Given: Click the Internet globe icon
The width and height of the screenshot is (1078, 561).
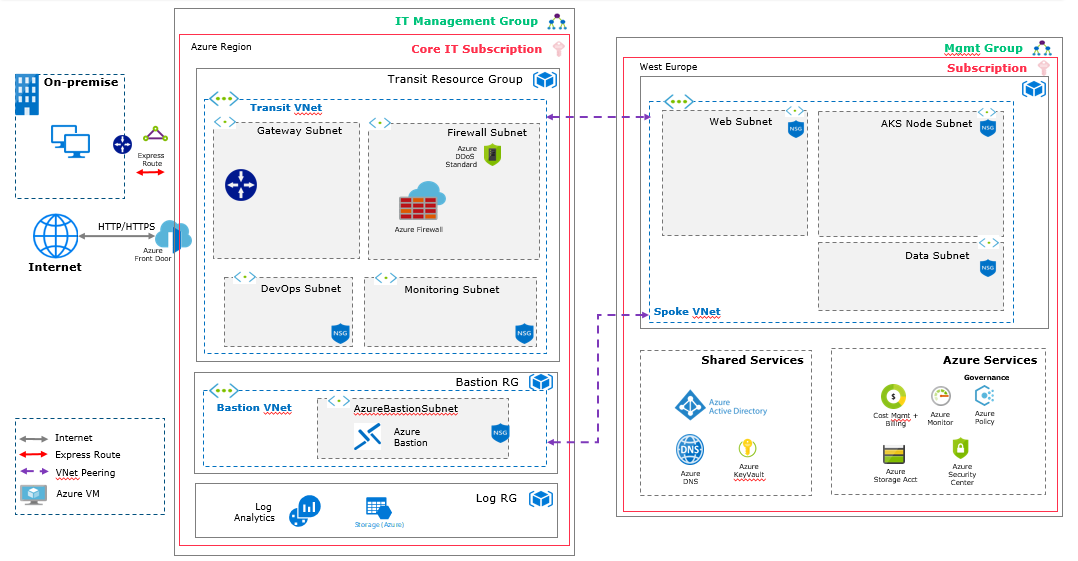Looking at the screenshot, I should tap(55, 236).
